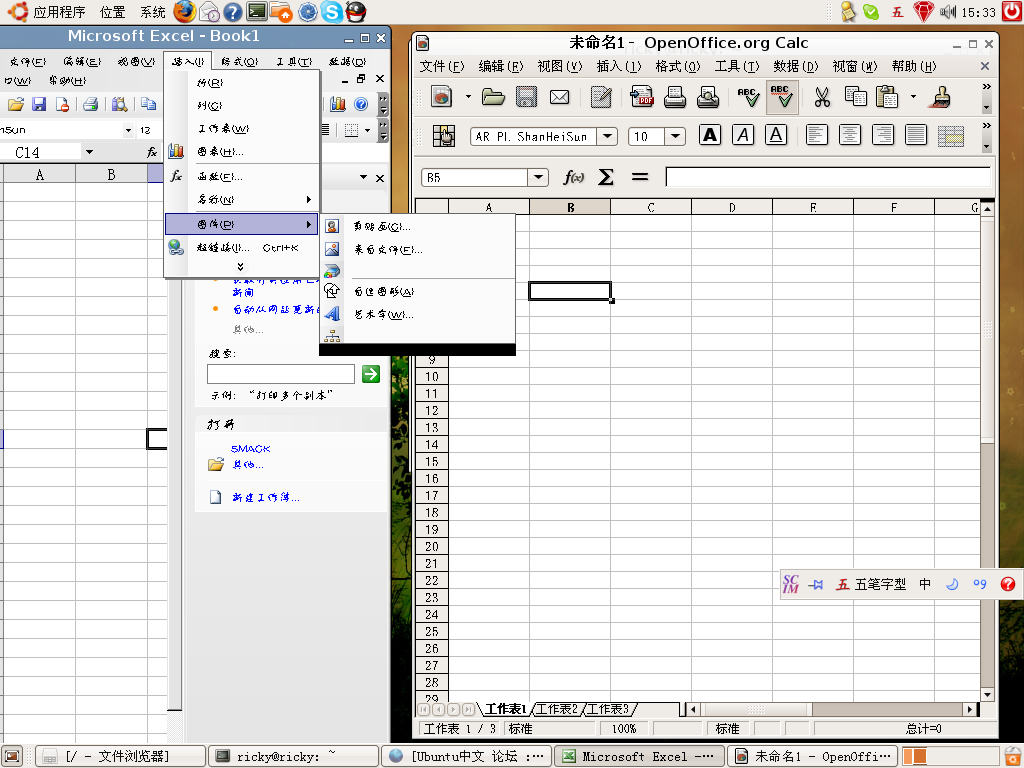This screenshot has width=1024, height=768.
Task: Expand the hidden Excel Insert menu items
Action: (240, 266)
